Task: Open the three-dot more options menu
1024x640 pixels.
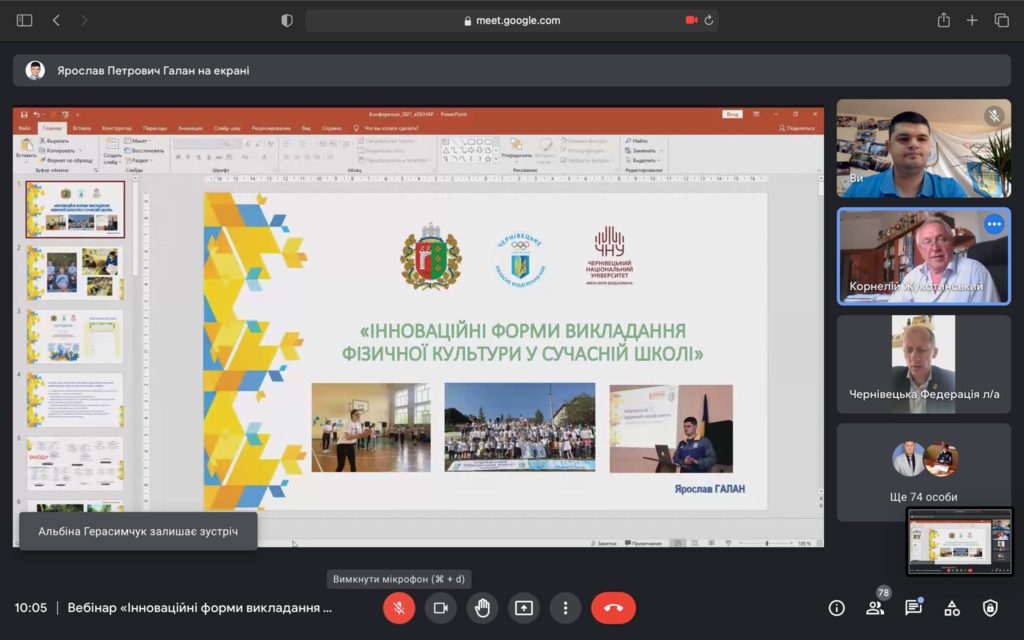Action: click(x=566, y=608)
